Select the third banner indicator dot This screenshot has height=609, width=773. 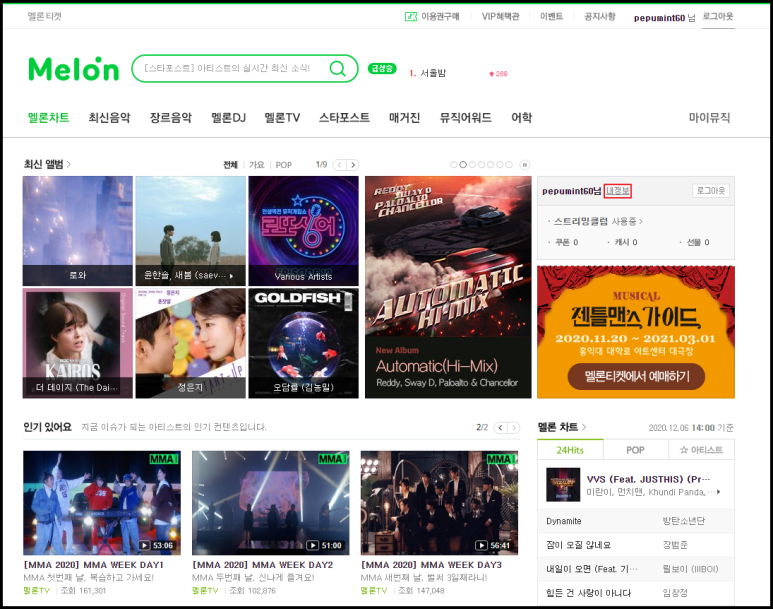pos(472,165)
